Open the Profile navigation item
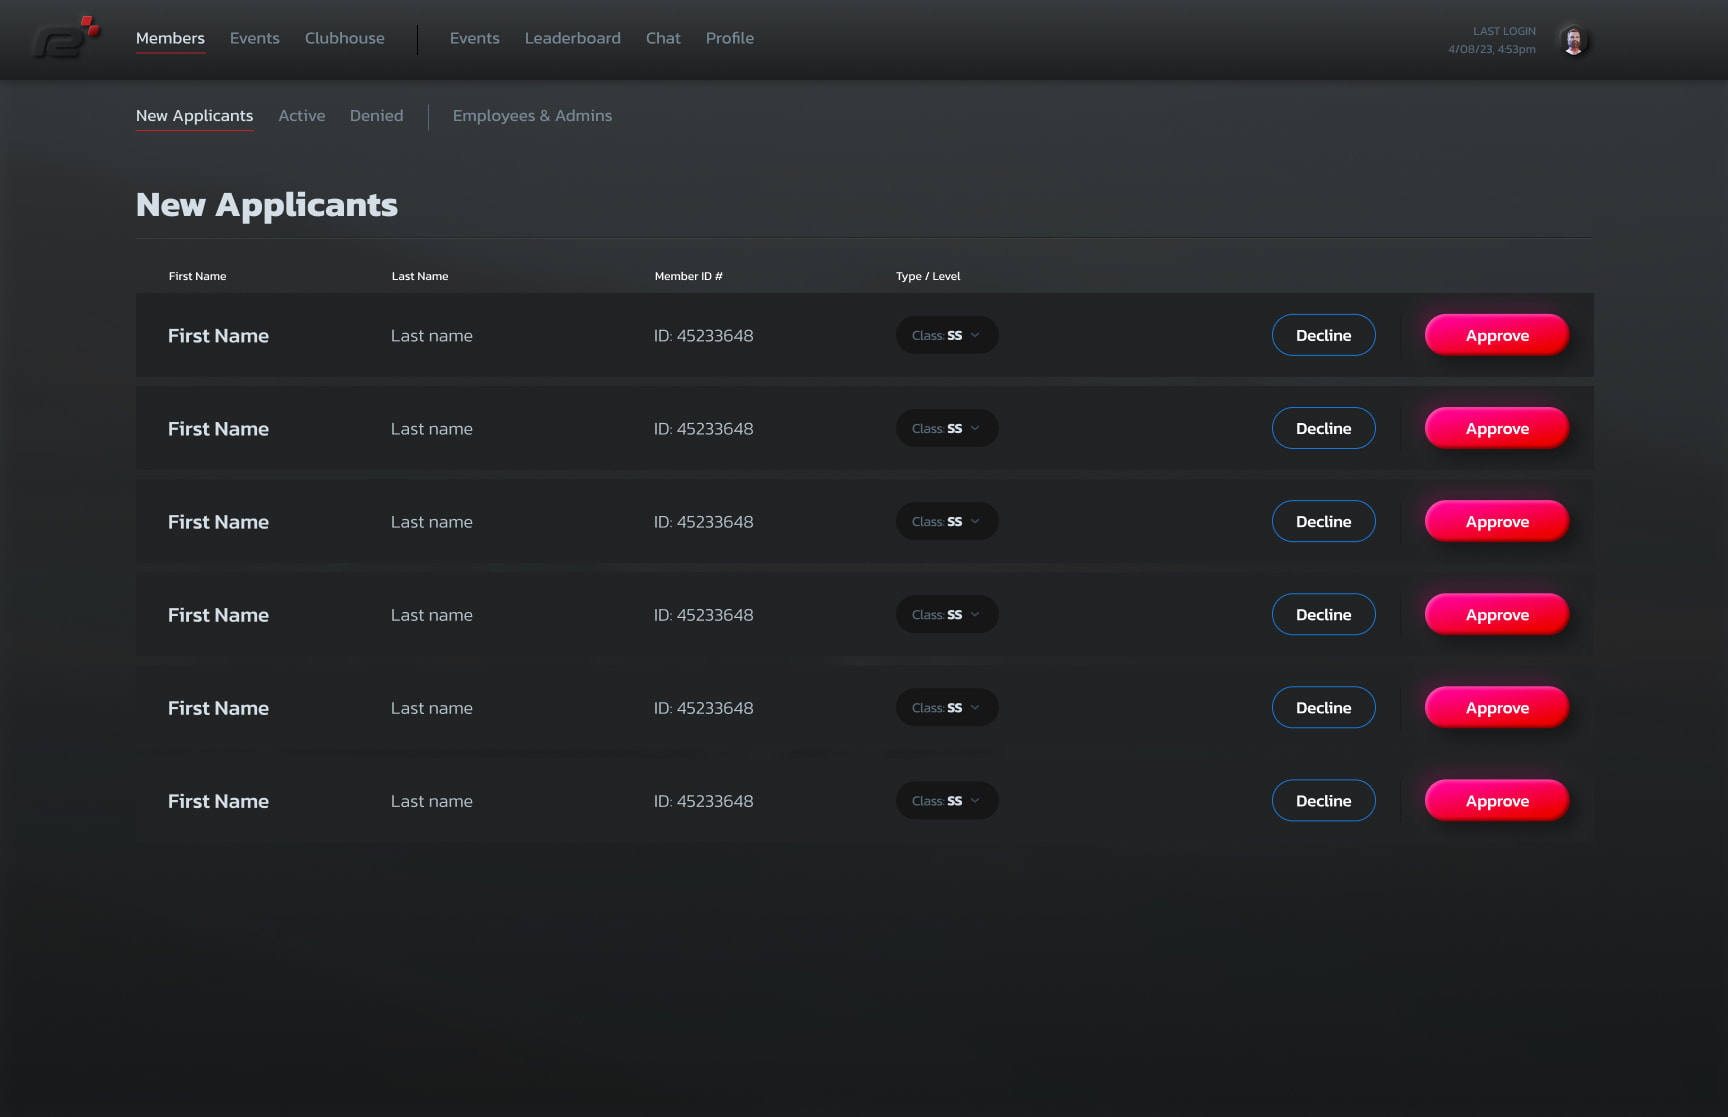 tap(730, 38)
